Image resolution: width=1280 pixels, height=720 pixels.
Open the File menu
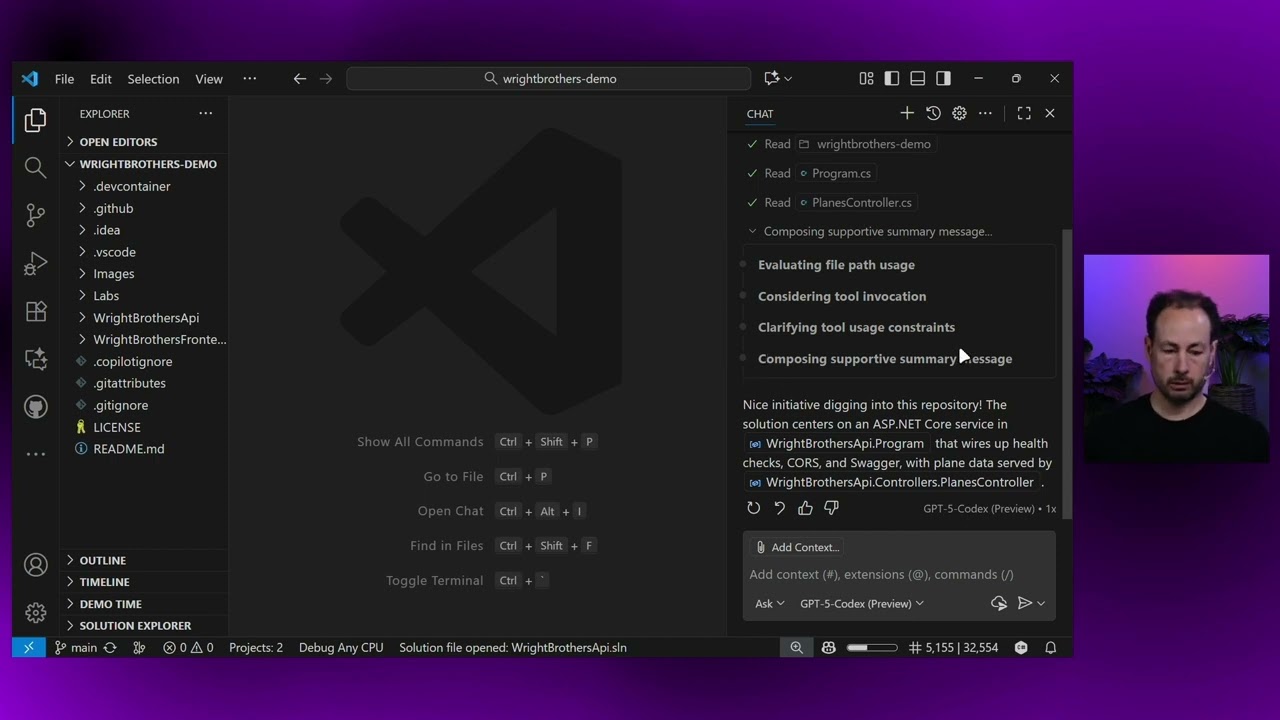tap(64, 78)
